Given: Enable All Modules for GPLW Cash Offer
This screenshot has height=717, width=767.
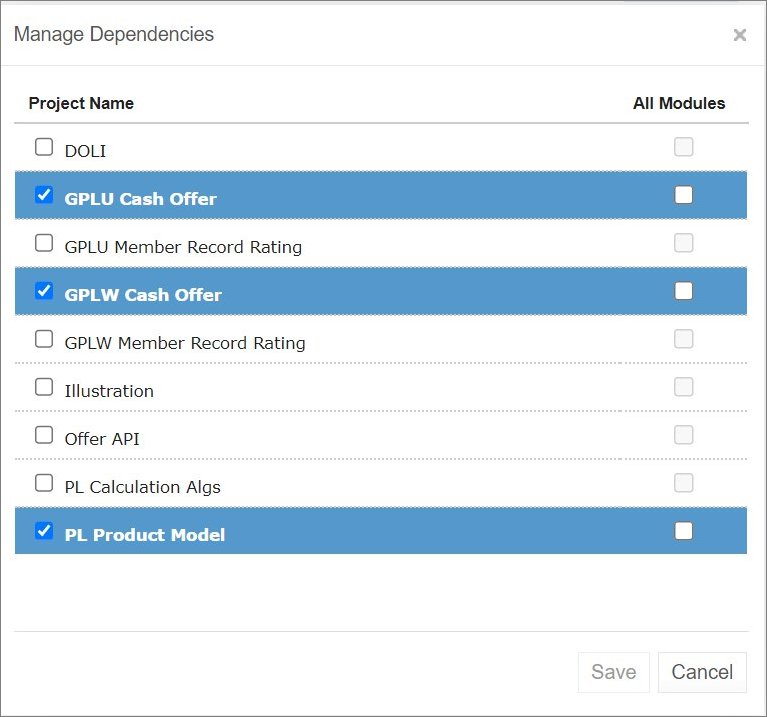Looking at the screenshot, I should 683,291.
